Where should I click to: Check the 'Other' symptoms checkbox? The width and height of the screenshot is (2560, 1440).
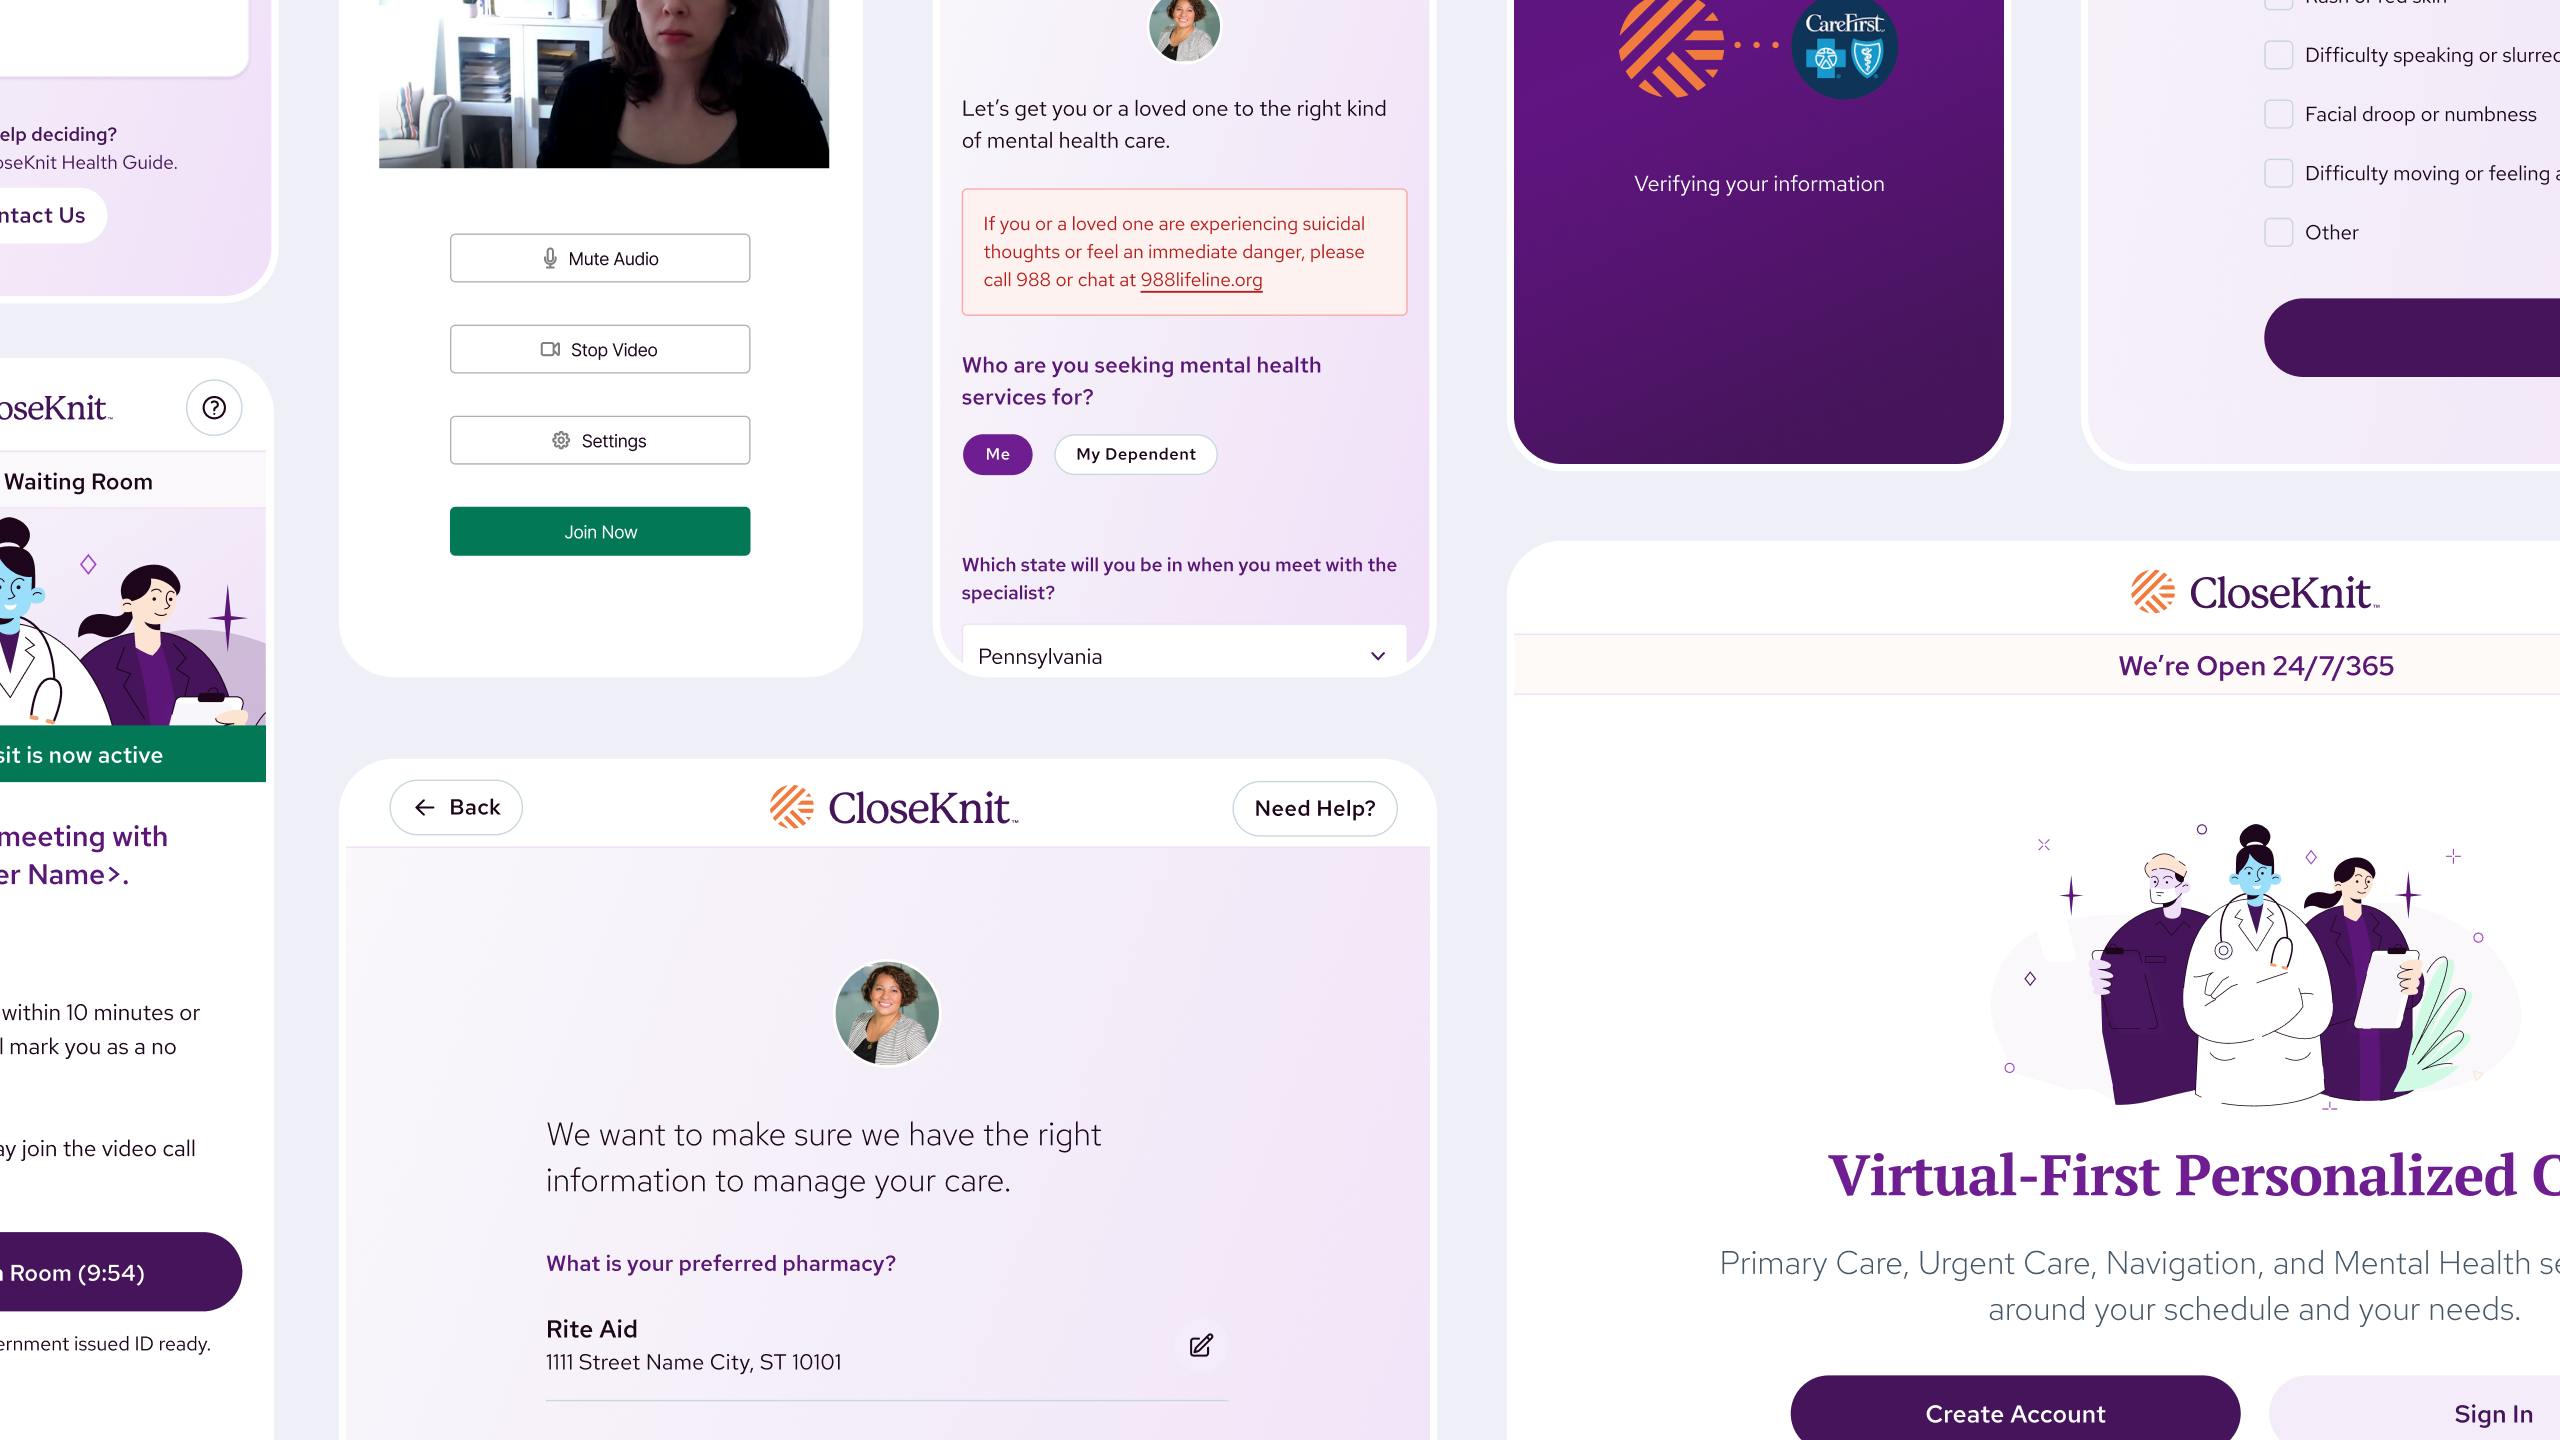(x=2277, y=230)
